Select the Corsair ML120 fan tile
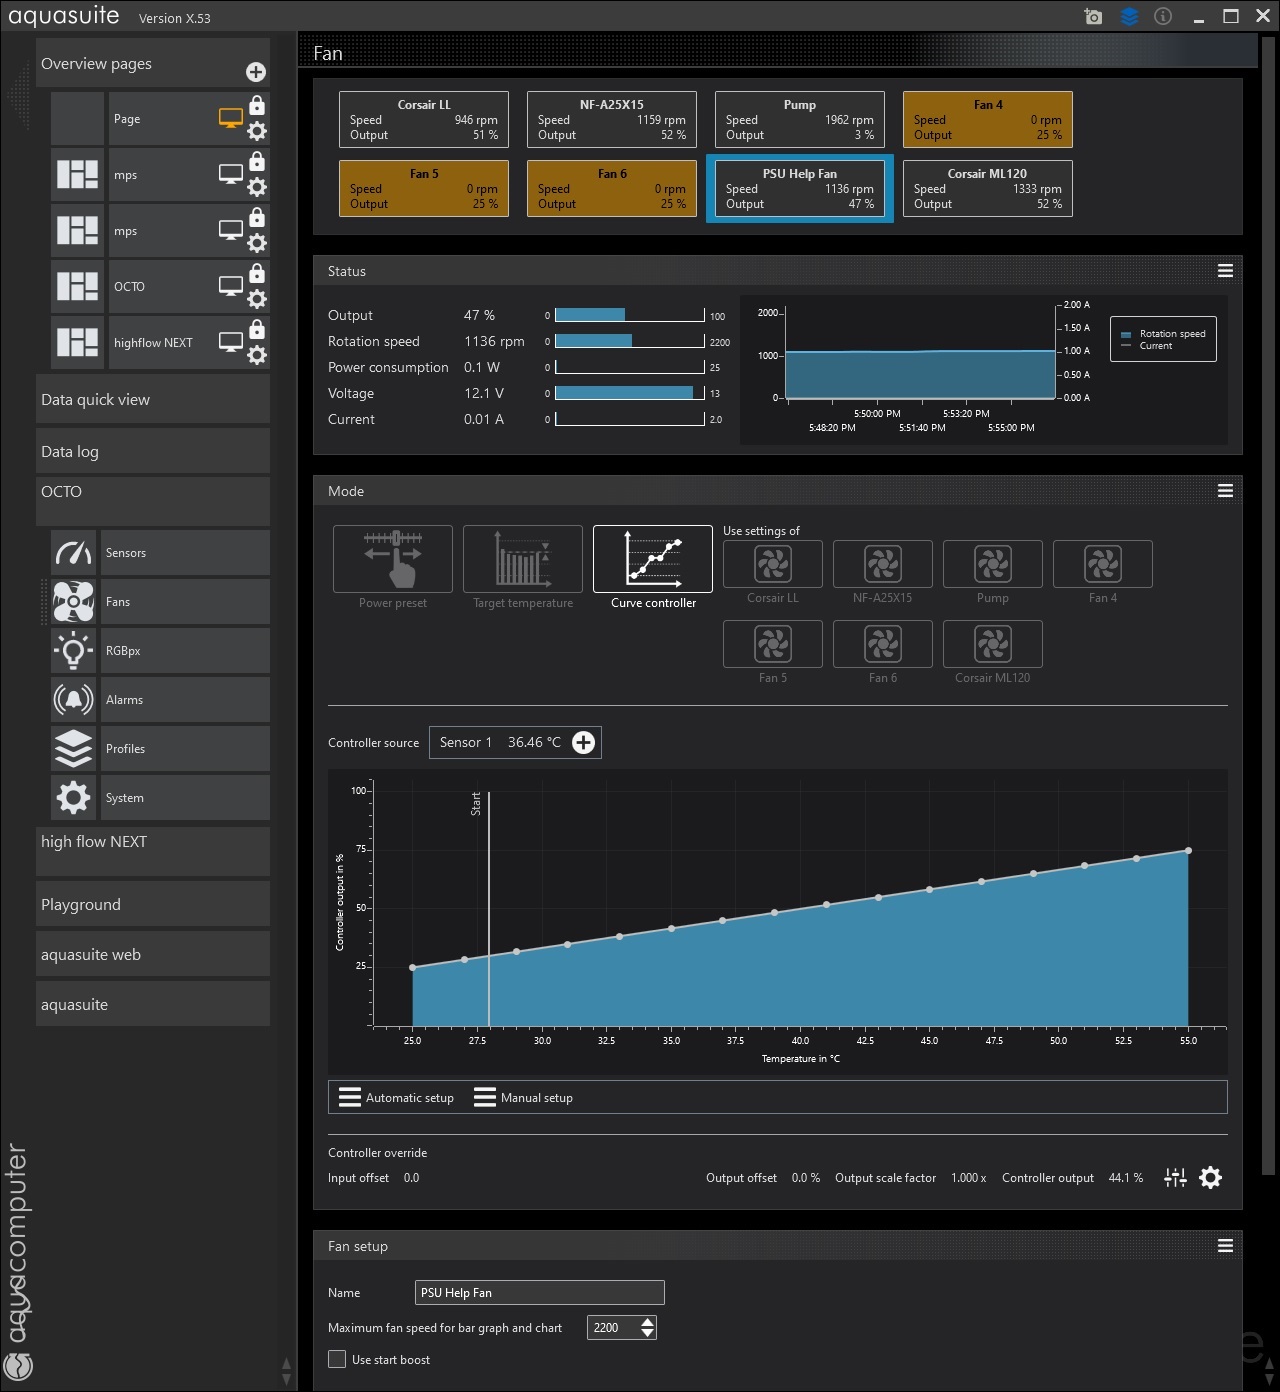Screen dimensions: 1280x1392 pos(988,188)
